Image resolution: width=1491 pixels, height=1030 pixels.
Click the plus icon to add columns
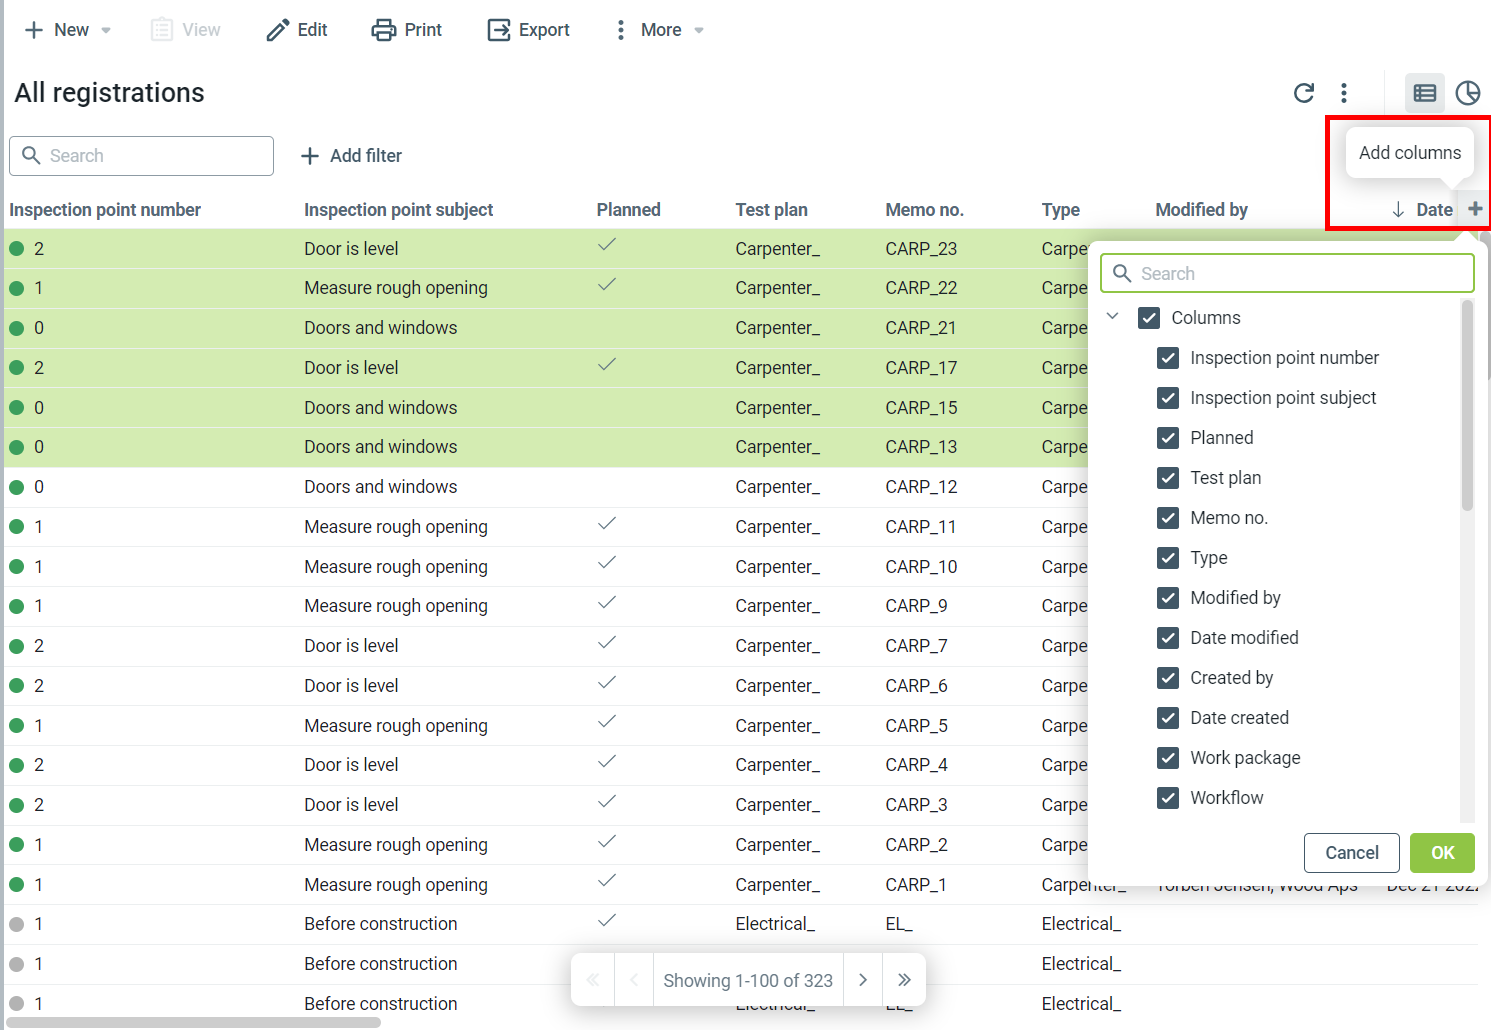pyautogui.click(x=1475, y=209)
